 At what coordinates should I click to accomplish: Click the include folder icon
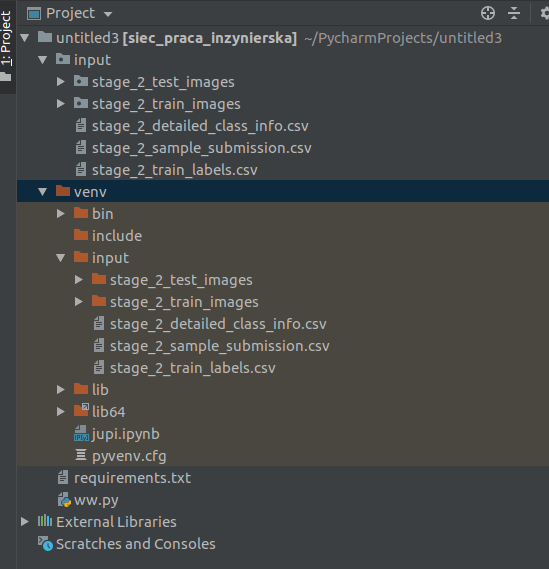pyautogui.click(x=81, y=234)
